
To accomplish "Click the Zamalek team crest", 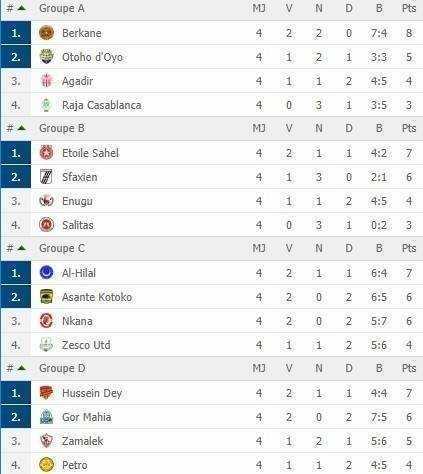I will coord(46,441).
